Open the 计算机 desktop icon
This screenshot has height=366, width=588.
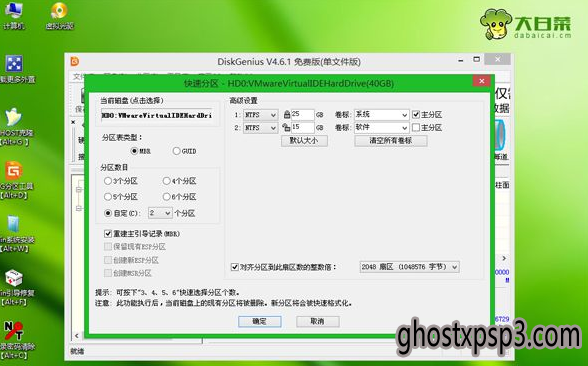[x=14, y=15]
